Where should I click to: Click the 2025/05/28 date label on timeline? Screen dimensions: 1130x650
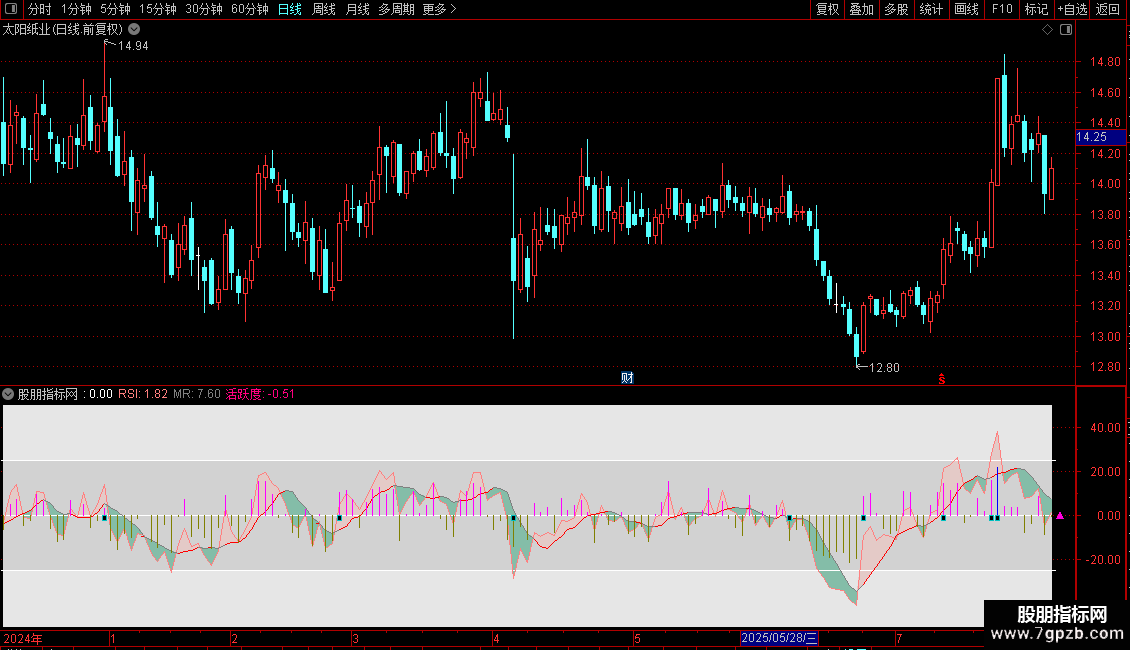(x=779, y=638)
